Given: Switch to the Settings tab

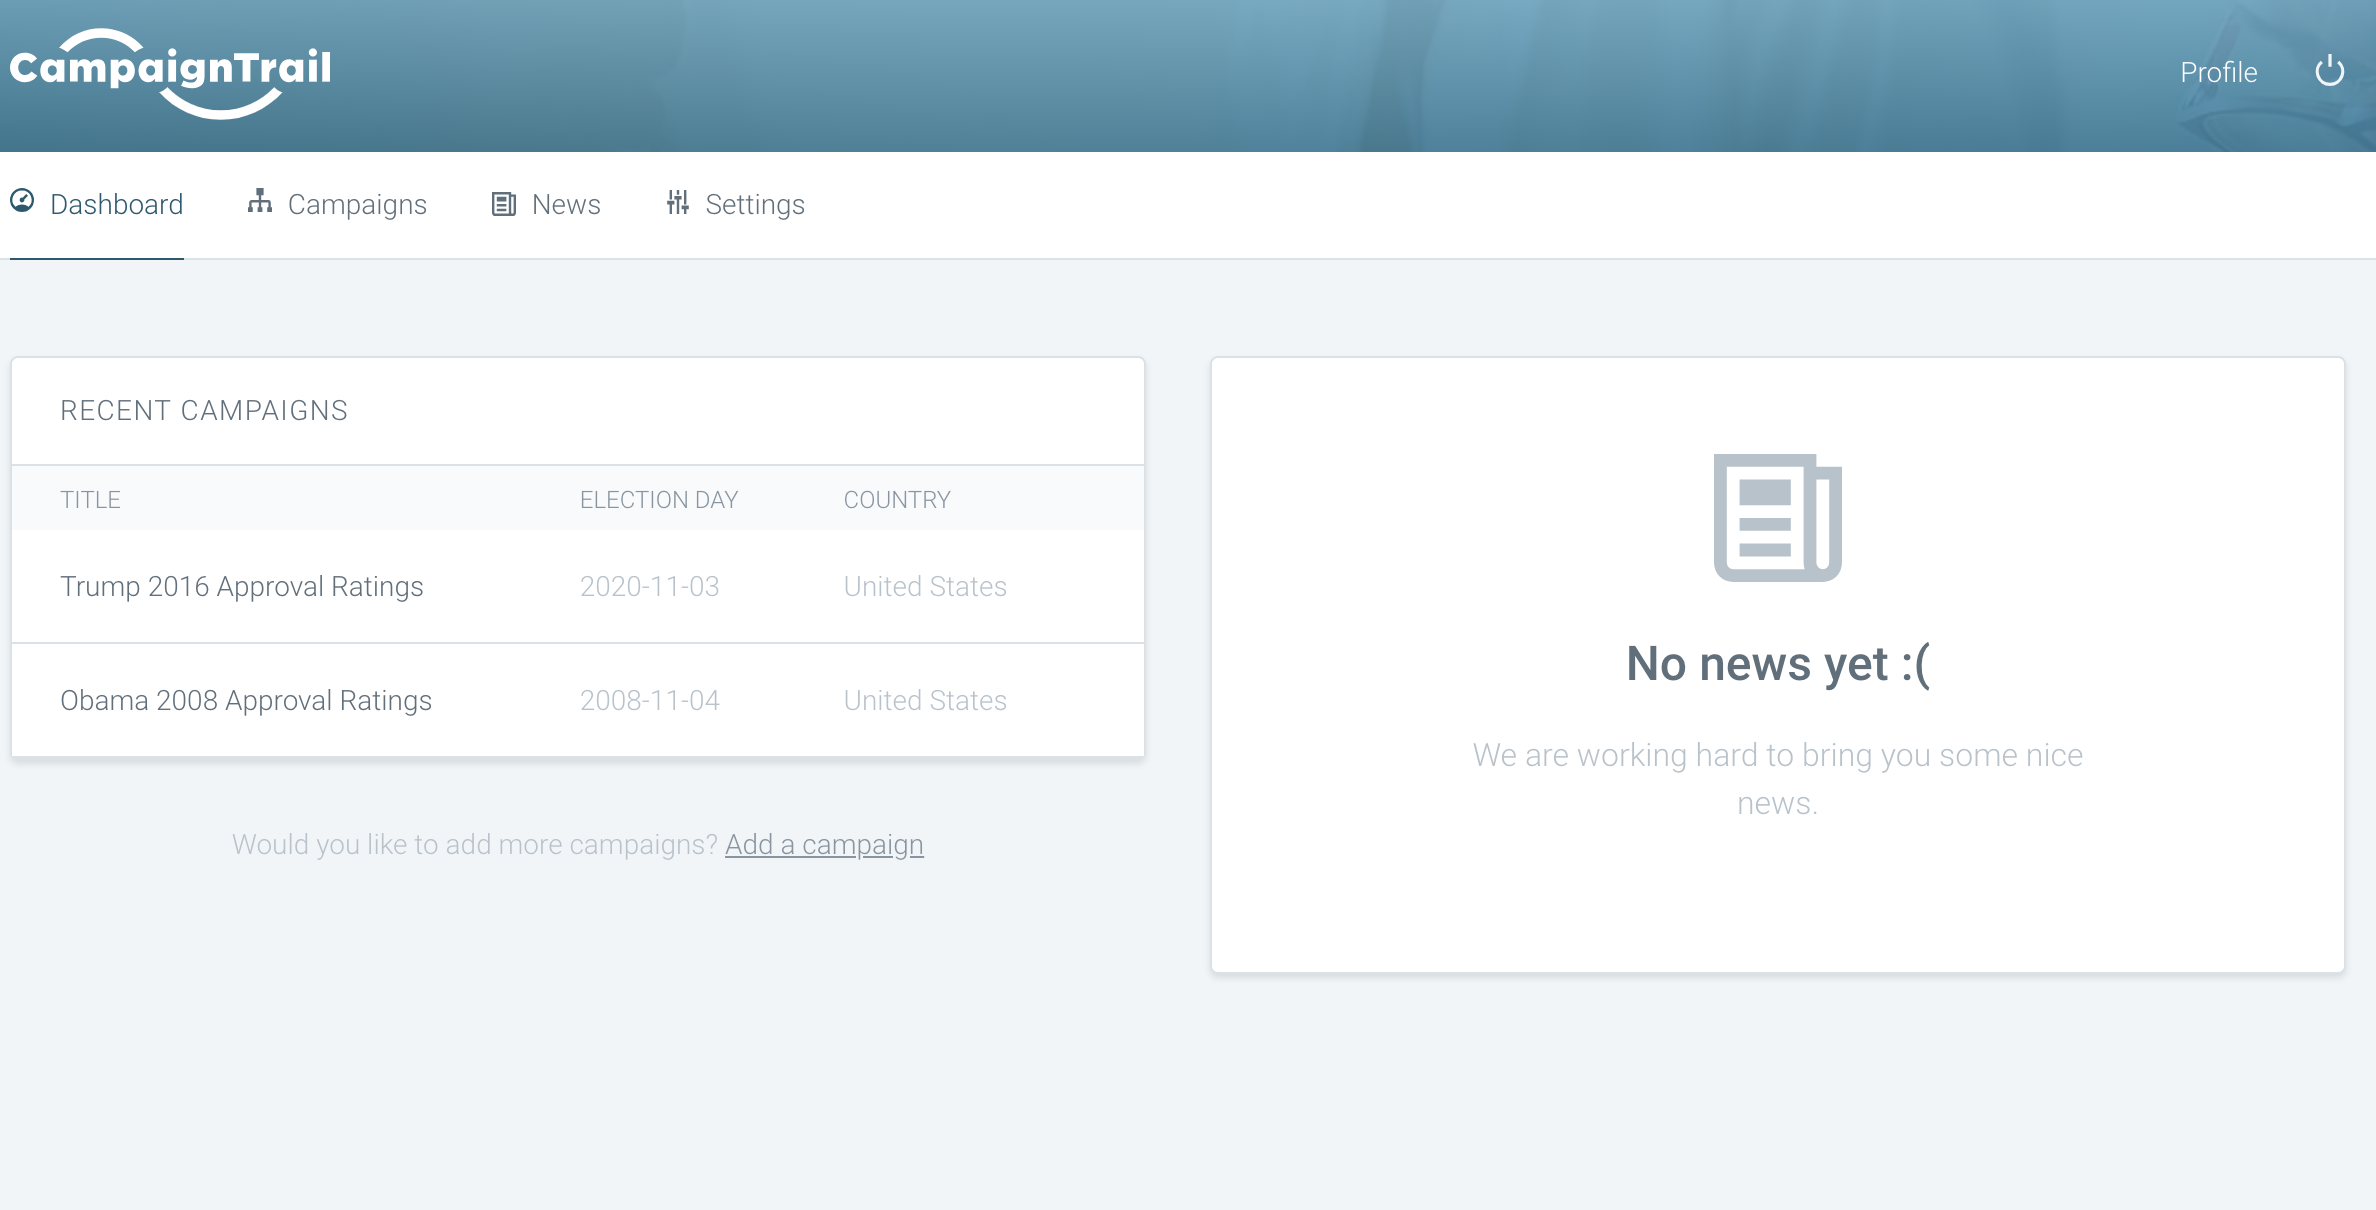Looking at the screenshot, I should pyautogui.click(x=755, y=204).
